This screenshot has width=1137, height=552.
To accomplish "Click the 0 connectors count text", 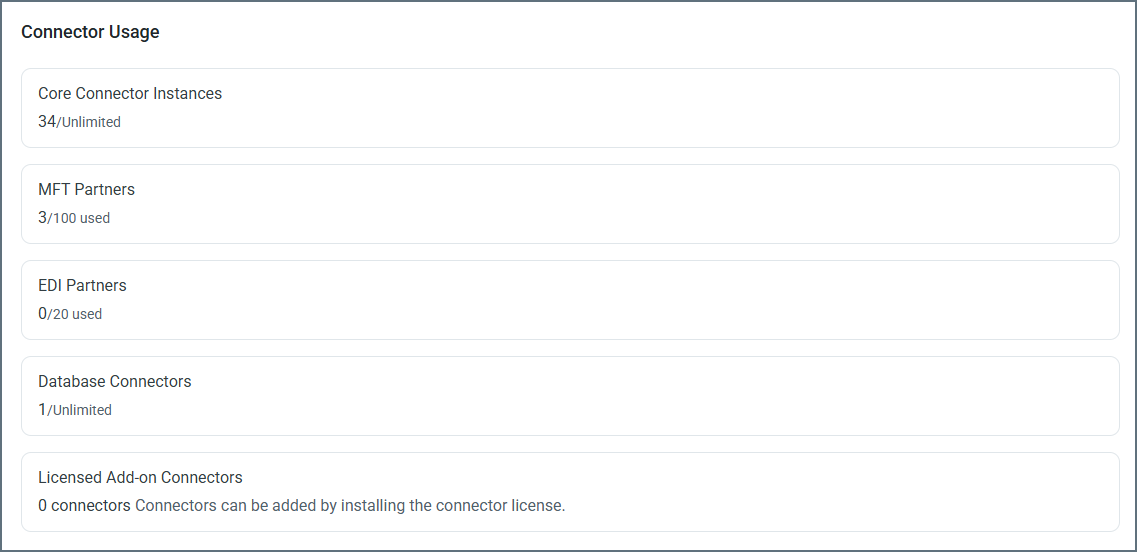I will pyautogui.click(x=84, y=506).
